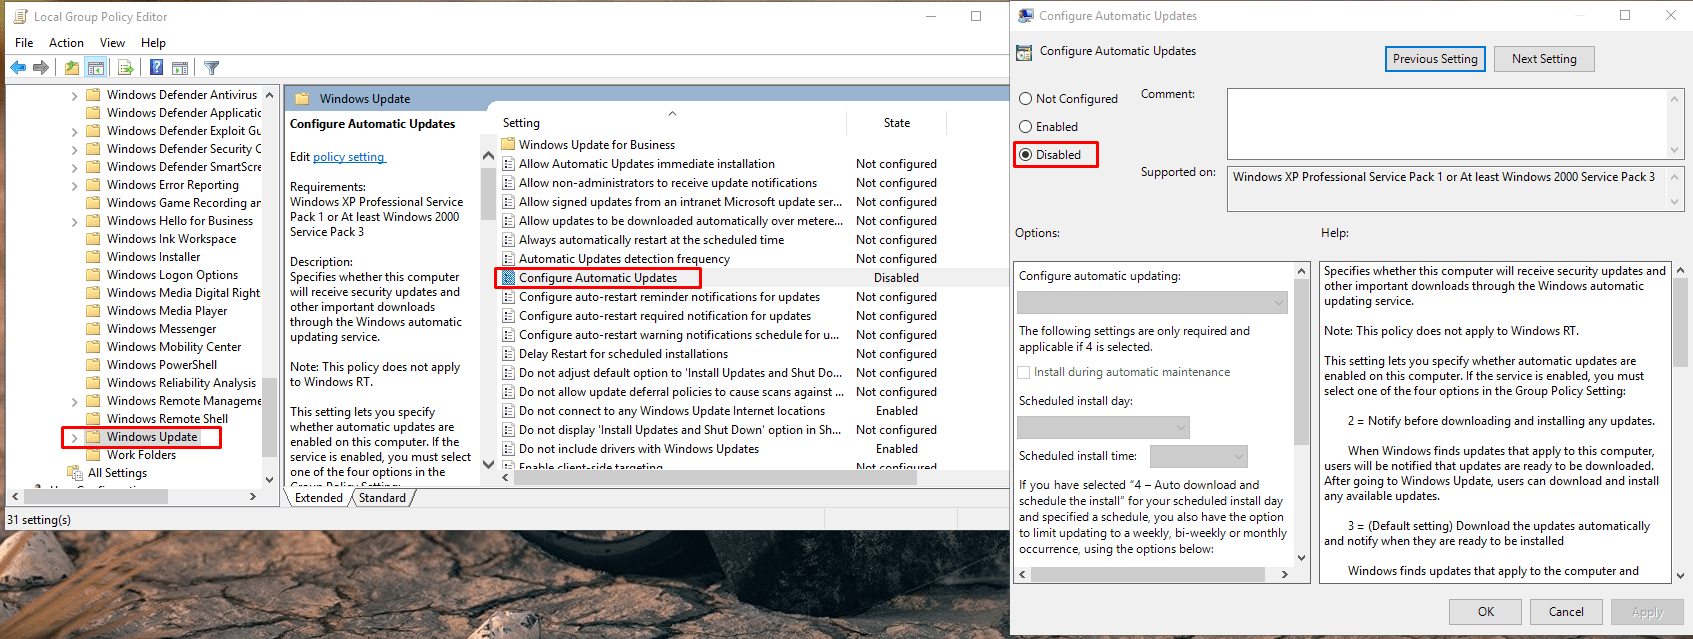Click the Up one level folder icon
This screenshot has width=1693, height=639.
click(72, 68)
